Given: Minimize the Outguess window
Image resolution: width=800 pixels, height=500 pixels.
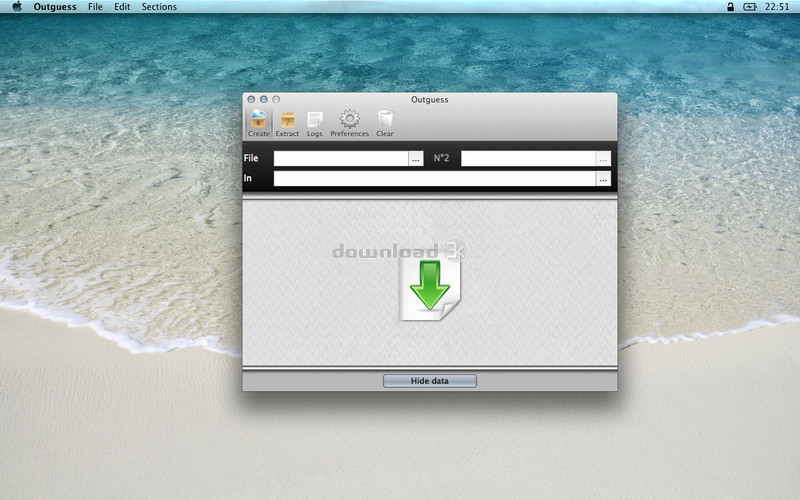Looking at the screenshot, I should pyautogui.click(x=263, y=99).
